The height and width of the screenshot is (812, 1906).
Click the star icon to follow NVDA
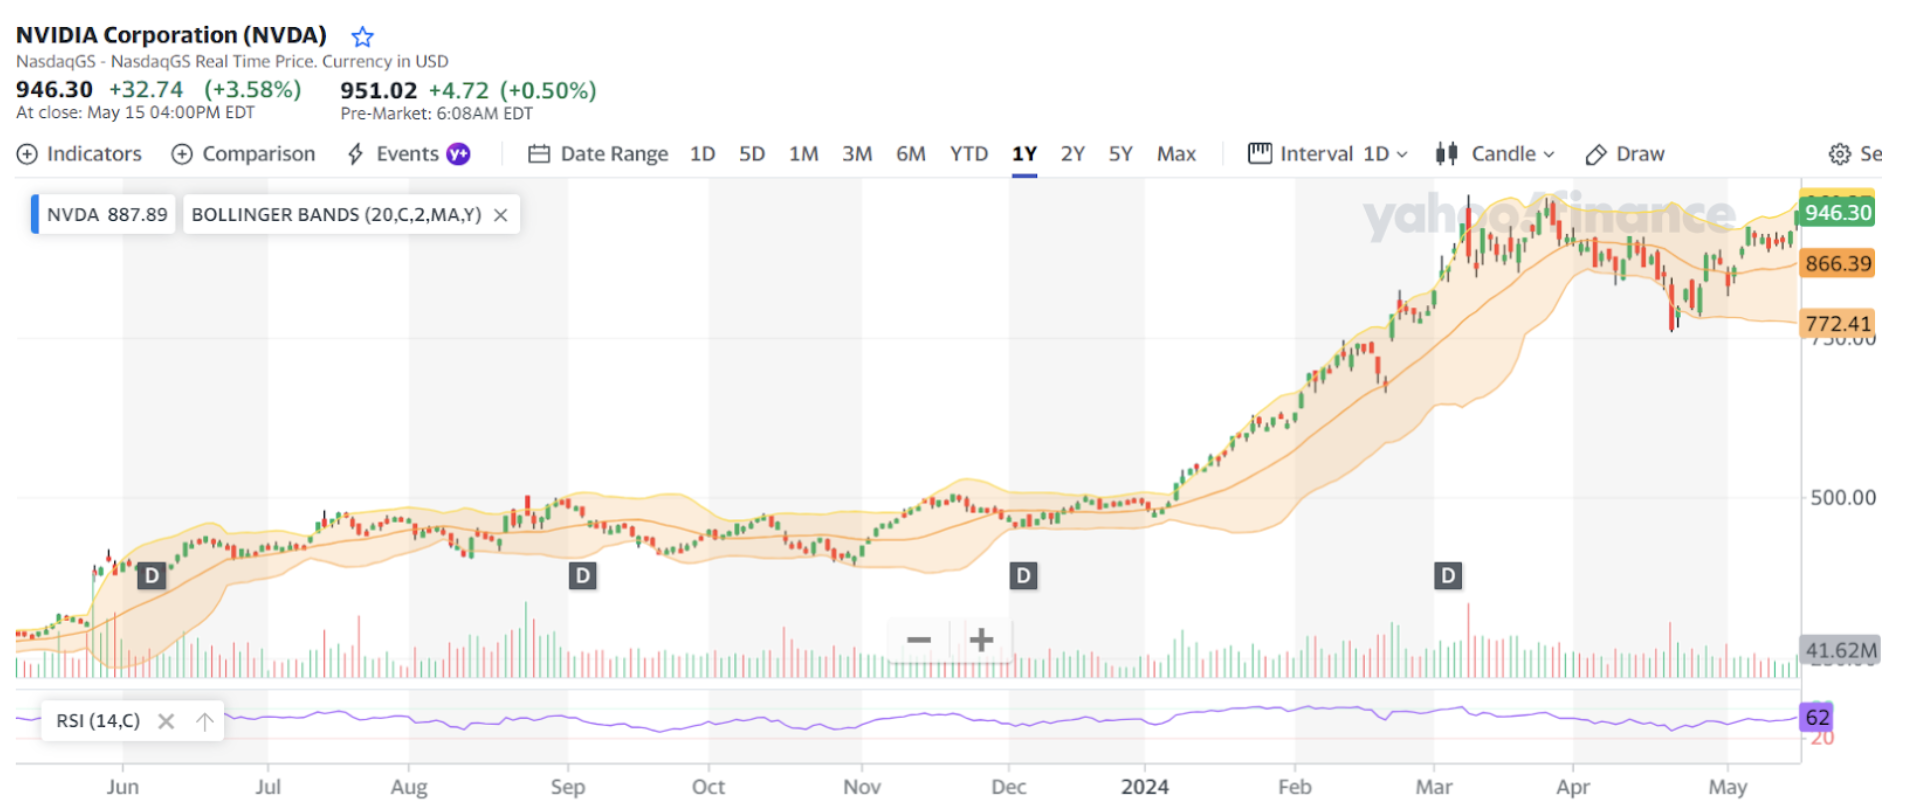(362, 37)
